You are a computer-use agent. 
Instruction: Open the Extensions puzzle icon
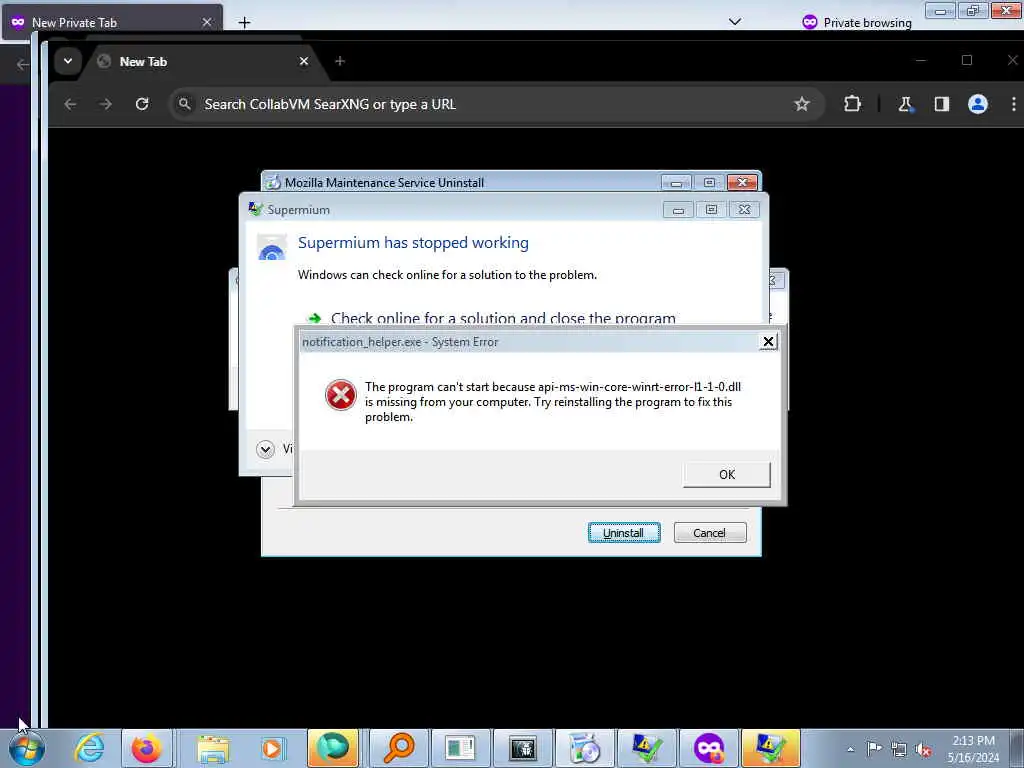(x=852, y=104)
